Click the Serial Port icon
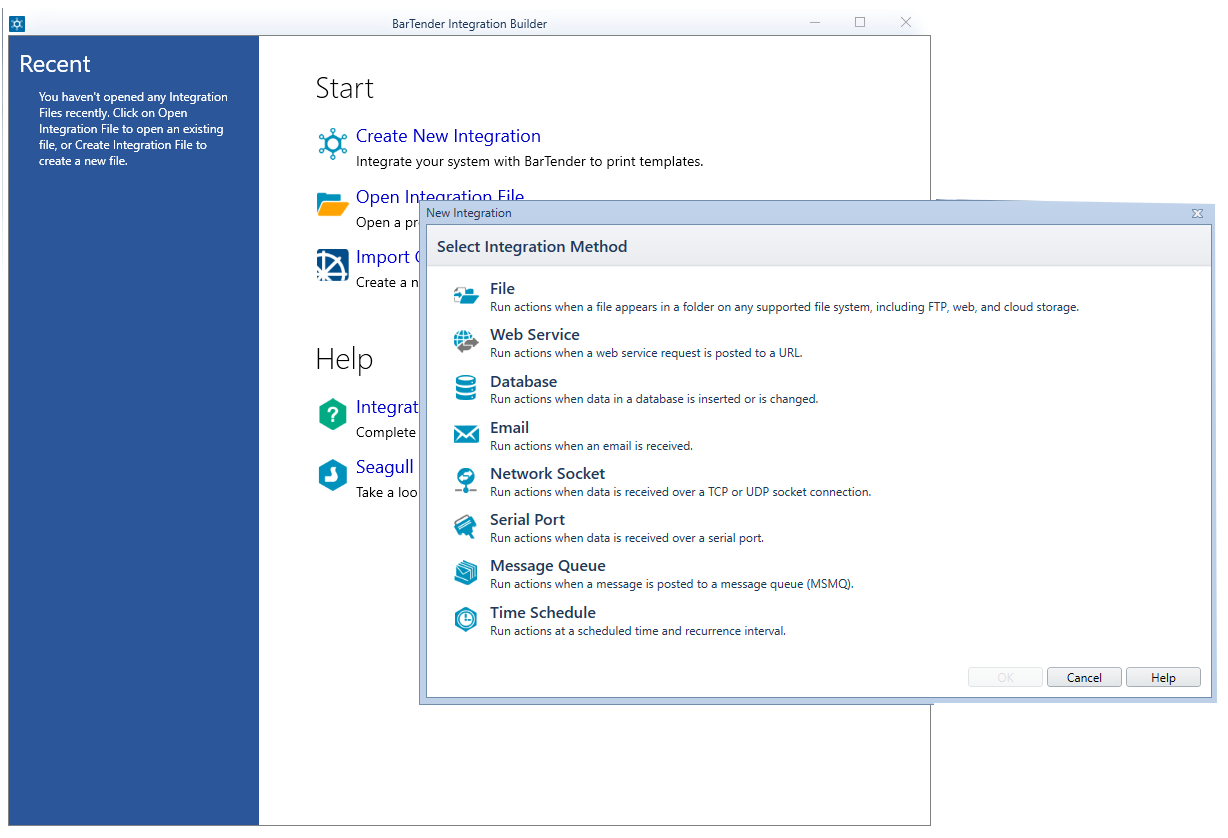This screenshot has height=838, width=1228. (466, 527)
